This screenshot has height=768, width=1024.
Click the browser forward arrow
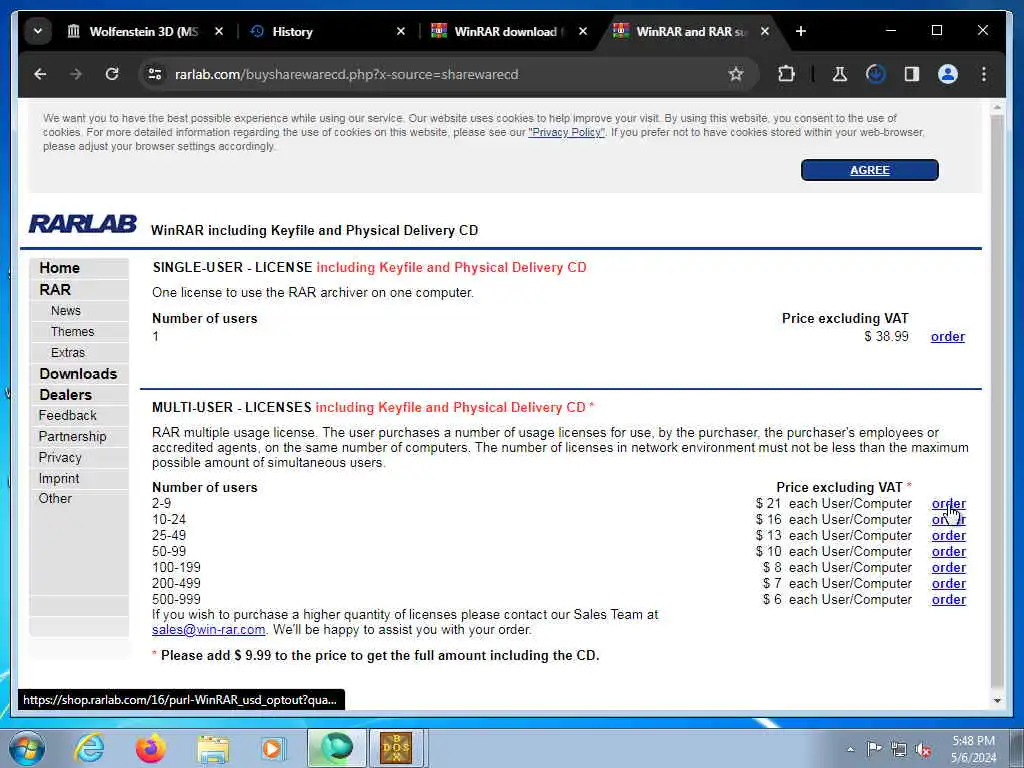click(x=76, y=74)
